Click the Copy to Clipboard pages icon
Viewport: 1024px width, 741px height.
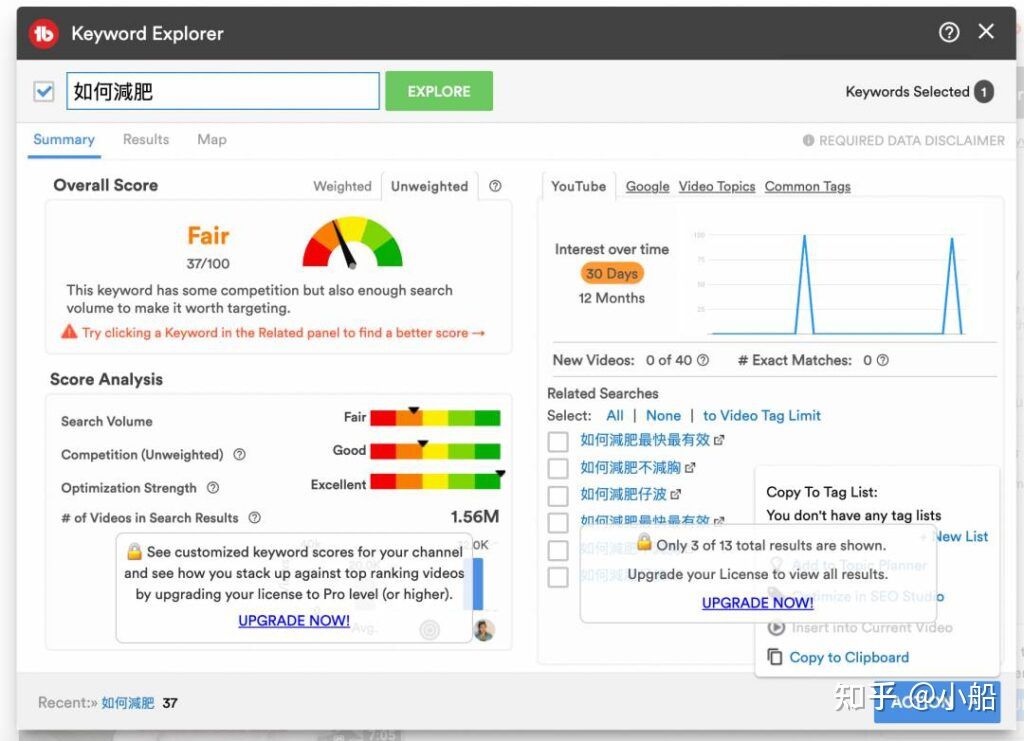pos(775,657)
